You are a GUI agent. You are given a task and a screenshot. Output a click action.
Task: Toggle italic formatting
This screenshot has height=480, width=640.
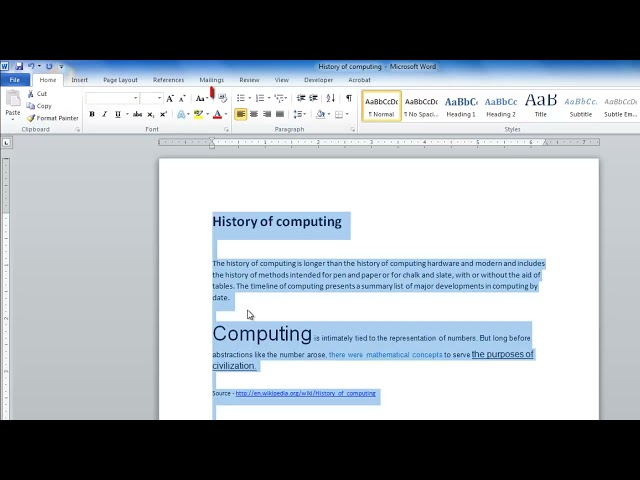(104, 115)
